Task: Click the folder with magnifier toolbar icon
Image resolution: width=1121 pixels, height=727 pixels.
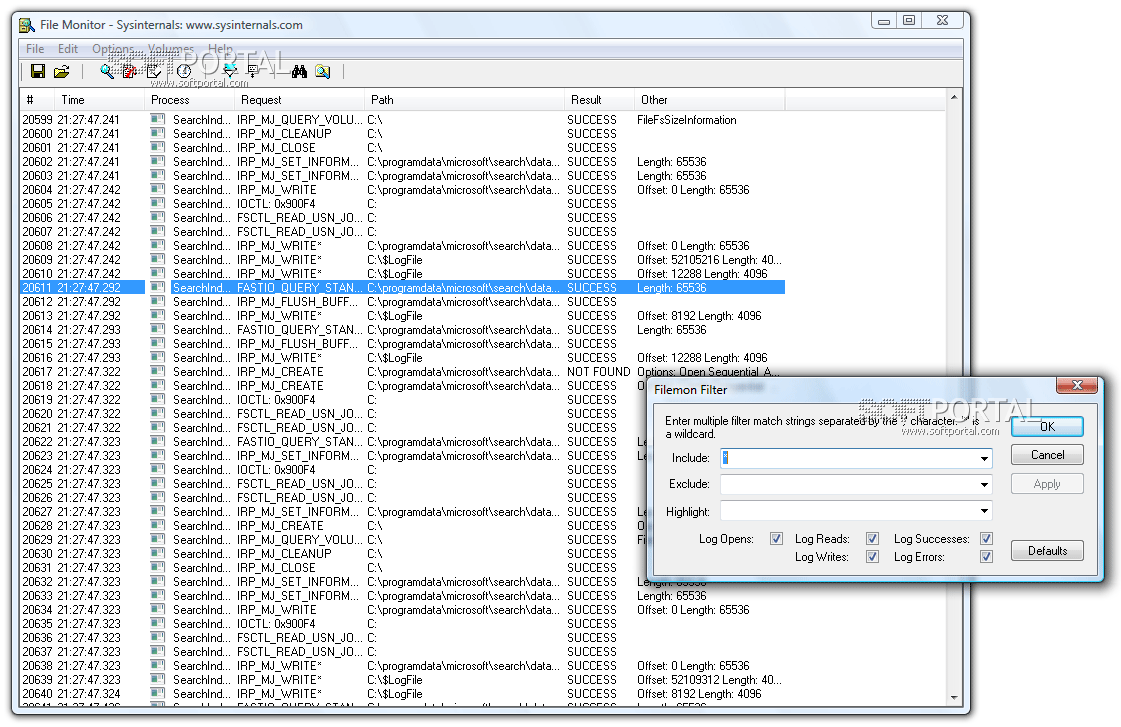Action: 322,71
